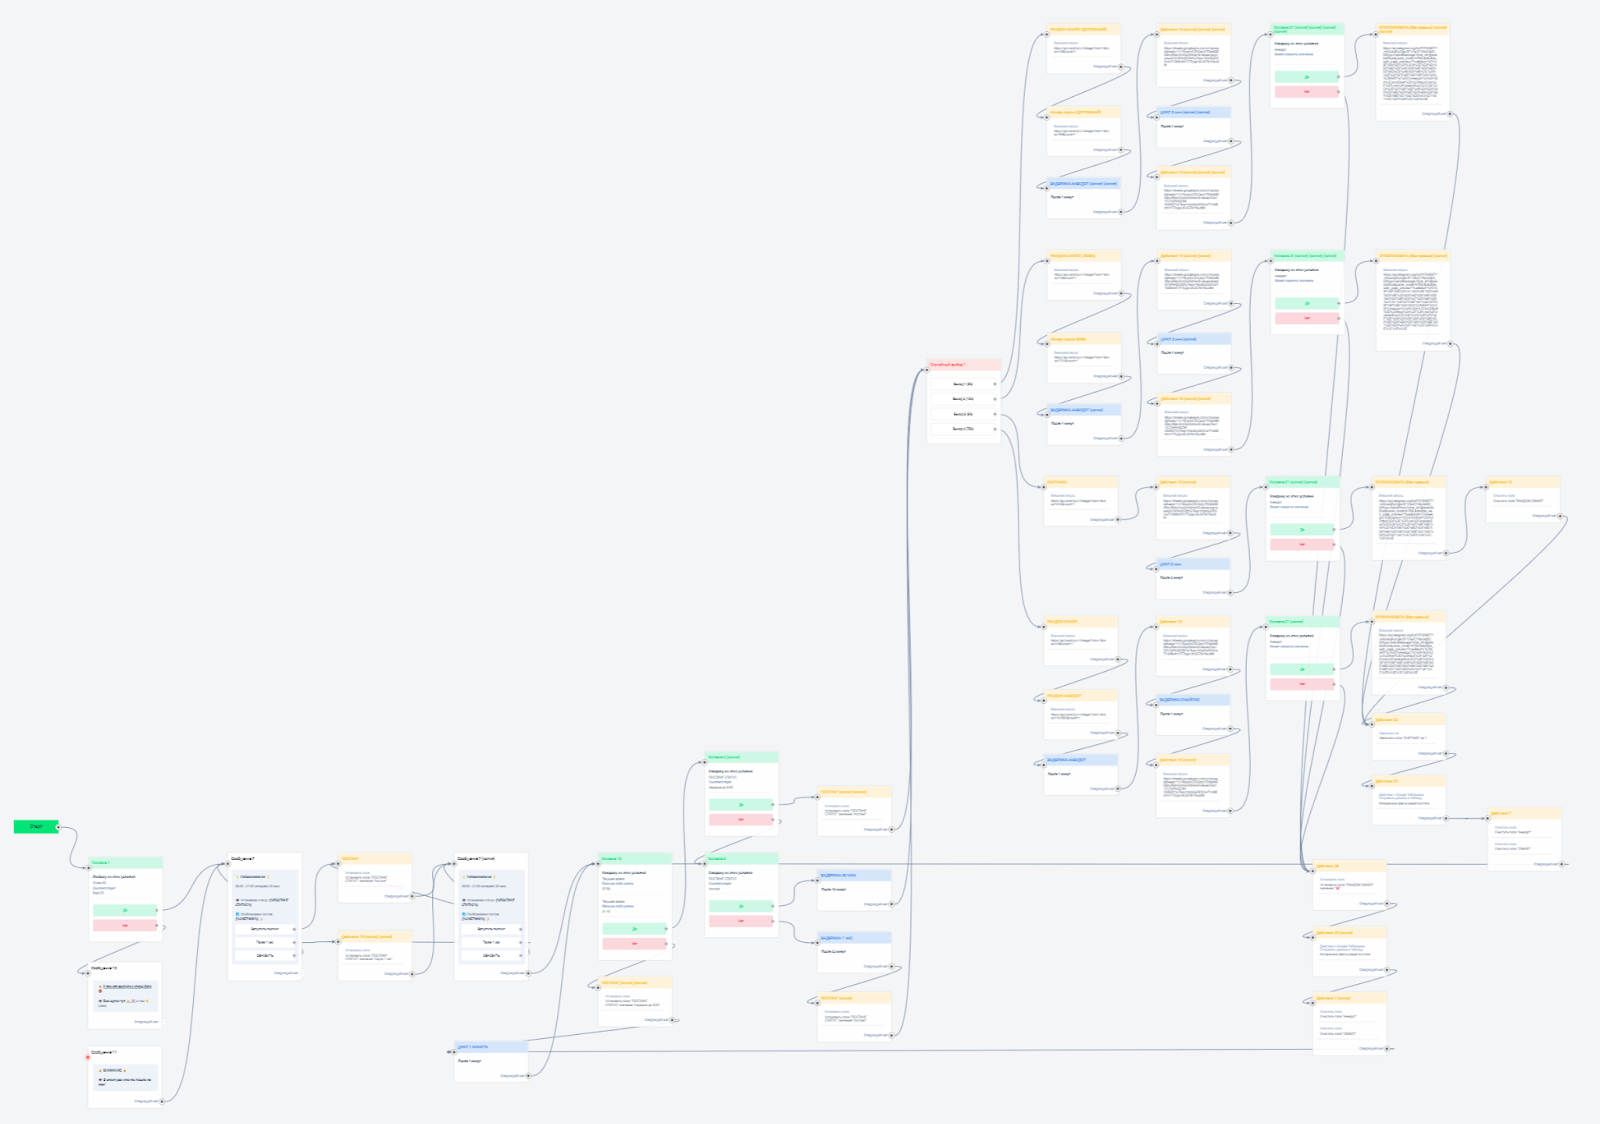Screen dimensions: 1600x1124
Task: Click the next-step connector of Сообщение 11
Action: 162,1101
